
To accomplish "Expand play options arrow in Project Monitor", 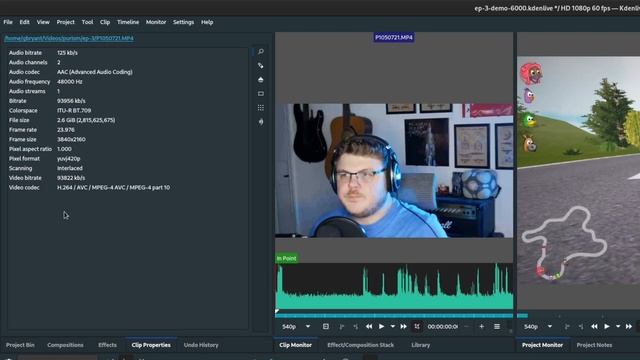I will pyautogui.click(x=618, y=327).
